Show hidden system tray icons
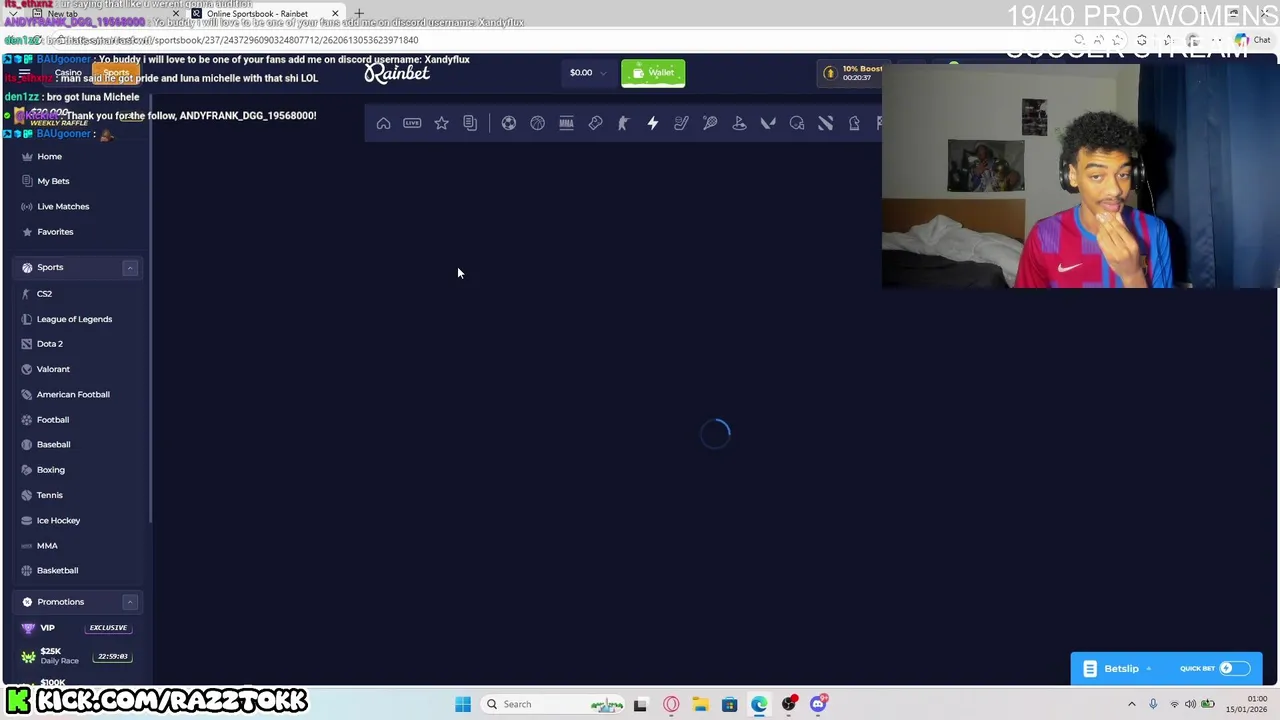 [x=1132, y=704]
